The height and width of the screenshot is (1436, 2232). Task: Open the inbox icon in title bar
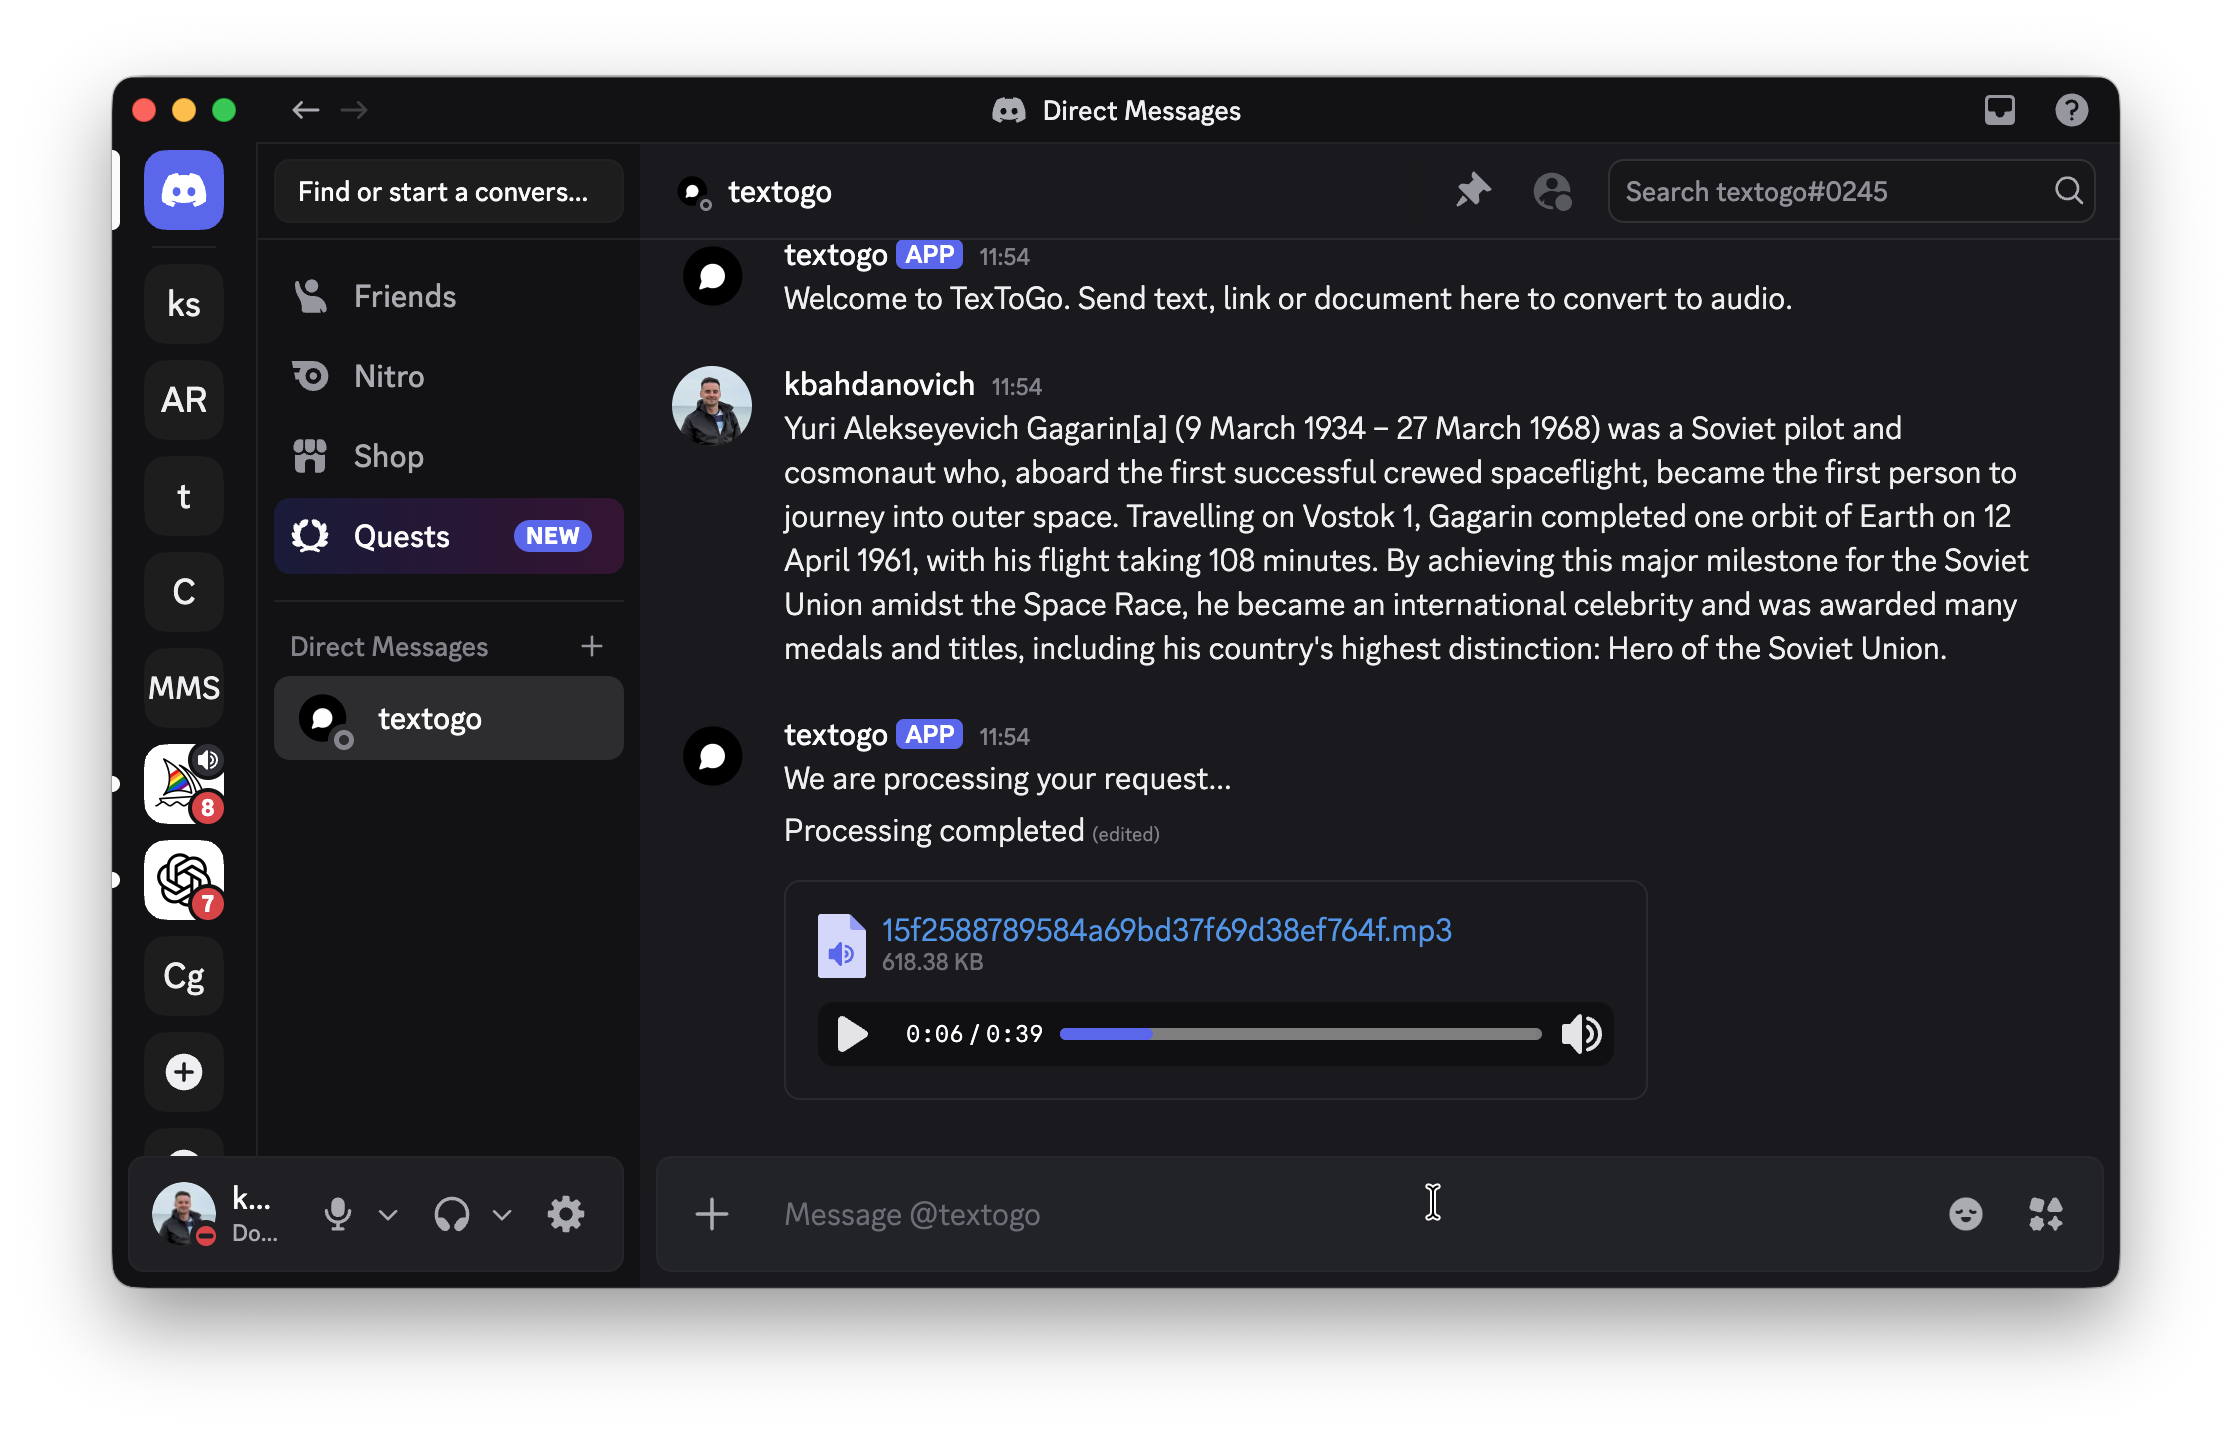pos(2000,110)
